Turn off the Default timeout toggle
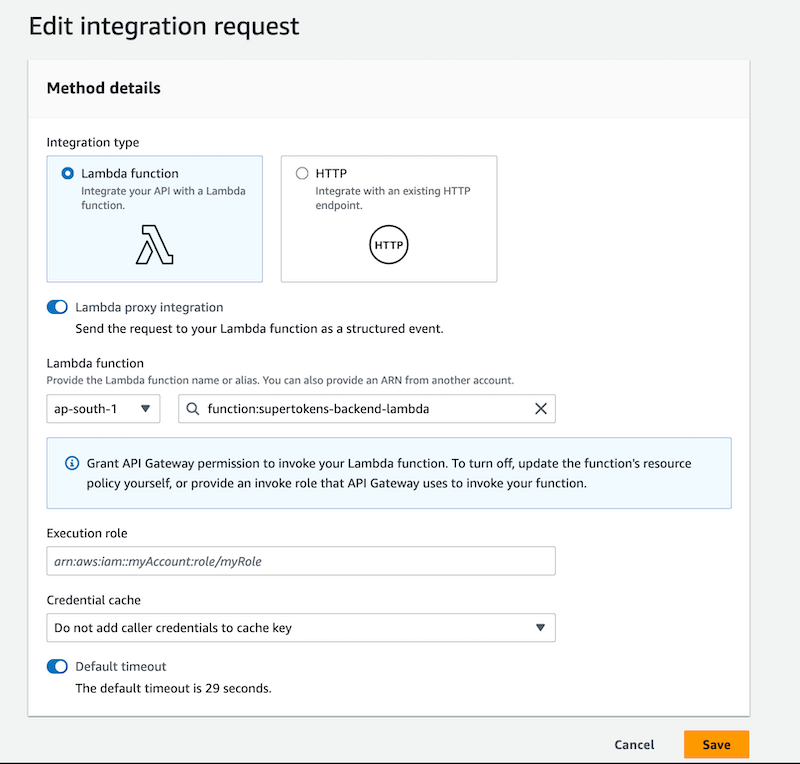The width and height of the screenshot is (800, 764). [57, 666]
